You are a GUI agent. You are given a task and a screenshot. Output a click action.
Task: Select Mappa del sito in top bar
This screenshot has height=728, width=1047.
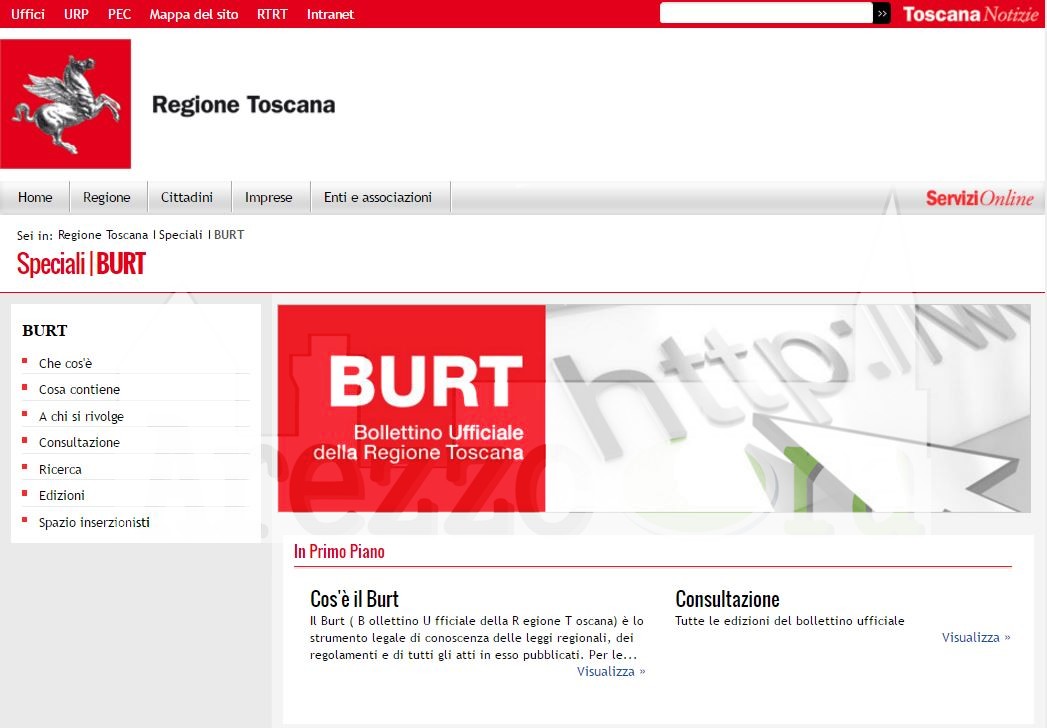194,14
